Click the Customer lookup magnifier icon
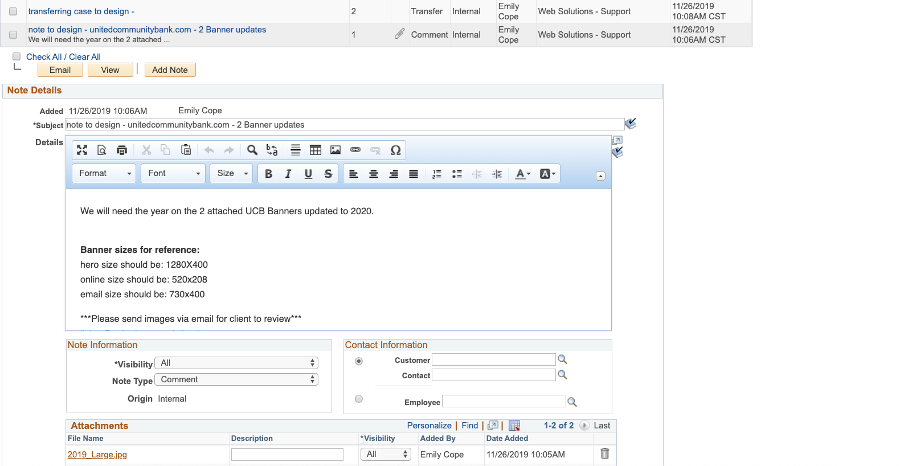The height and width of the screenshot is (466, 902). (x=562, y=360)
